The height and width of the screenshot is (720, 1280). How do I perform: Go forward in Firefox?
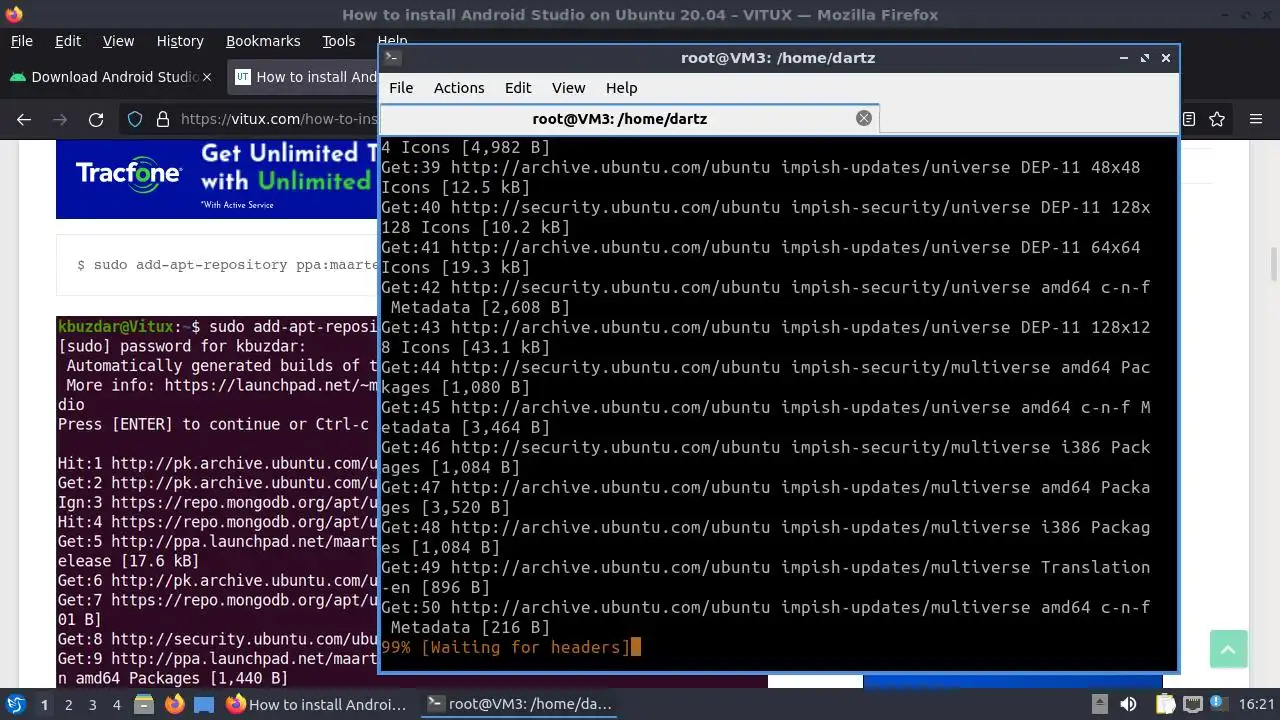(x=60, y=119)
